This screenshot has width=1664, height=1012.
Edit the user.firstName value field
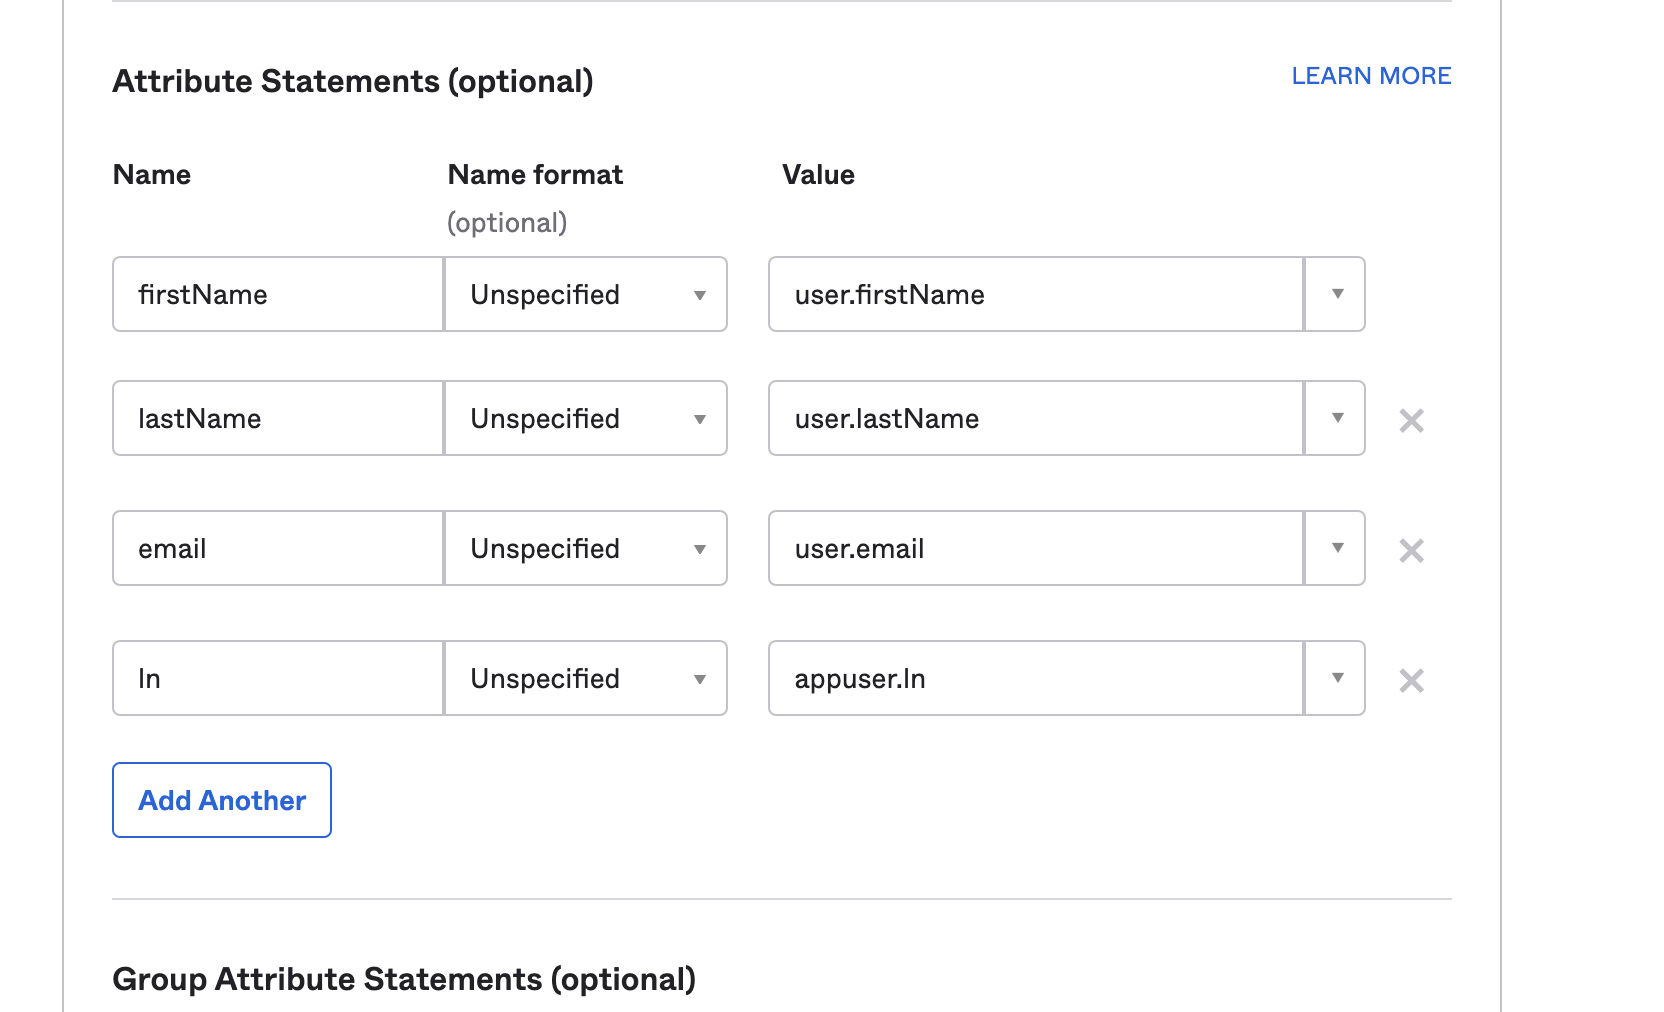(1035, 294)
